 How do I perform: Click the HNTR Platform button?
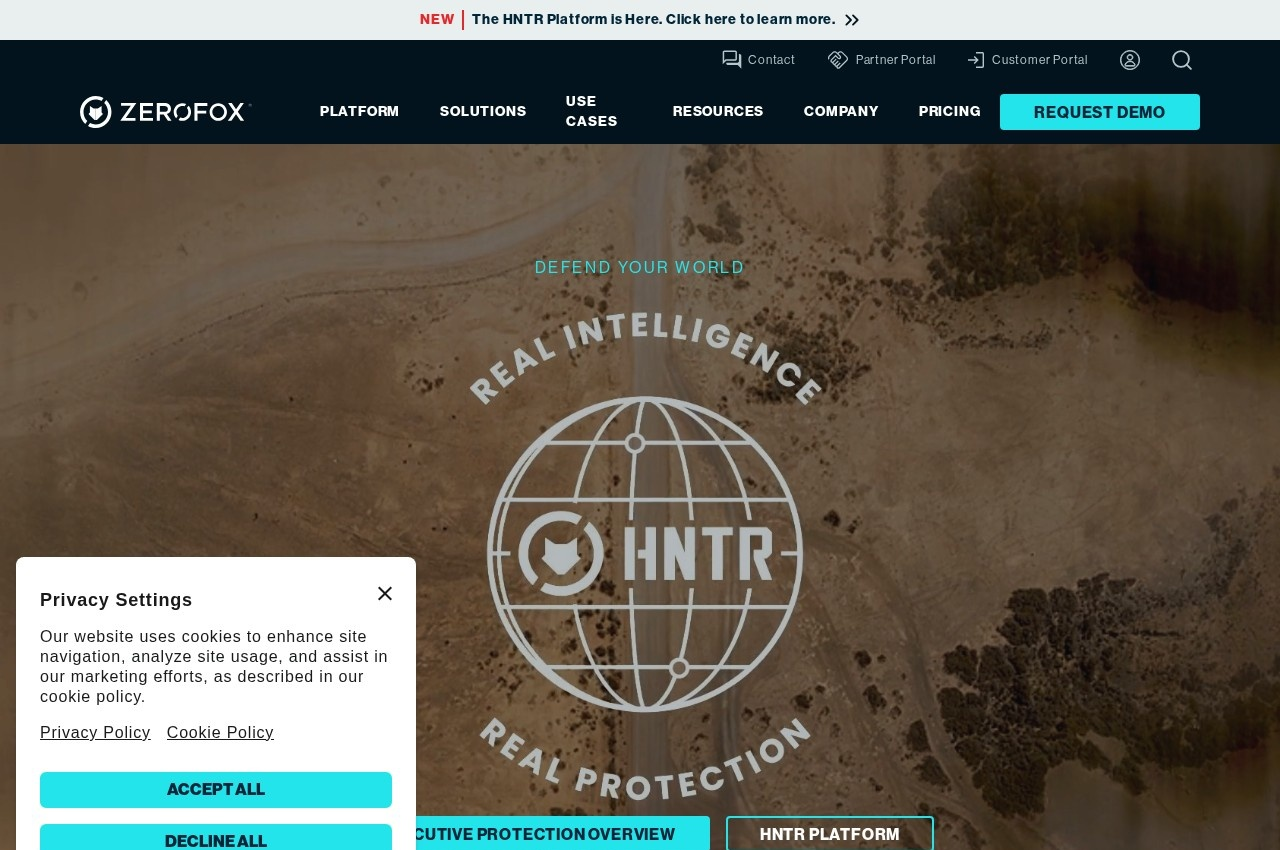(830, 834)
